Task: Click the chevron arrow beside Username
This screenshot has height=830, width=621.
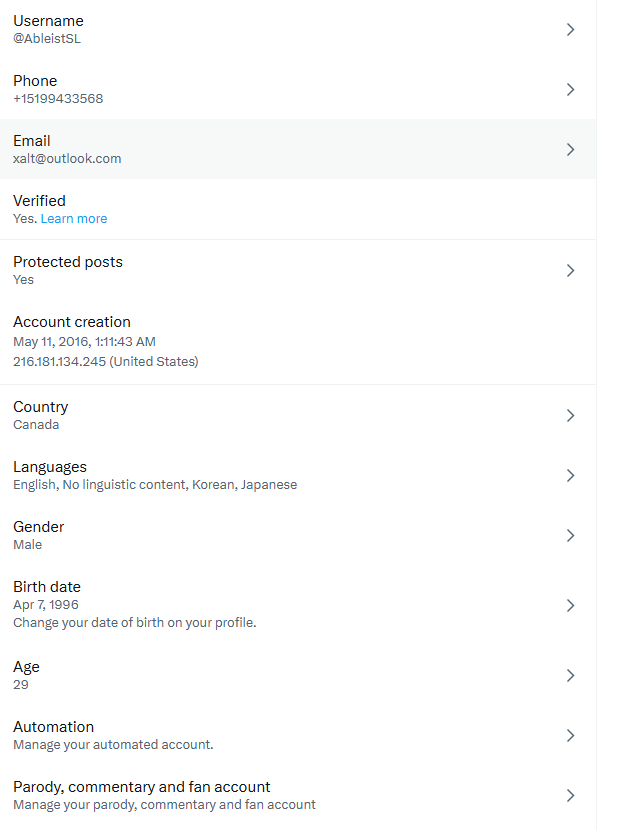Action: point(570,30)
